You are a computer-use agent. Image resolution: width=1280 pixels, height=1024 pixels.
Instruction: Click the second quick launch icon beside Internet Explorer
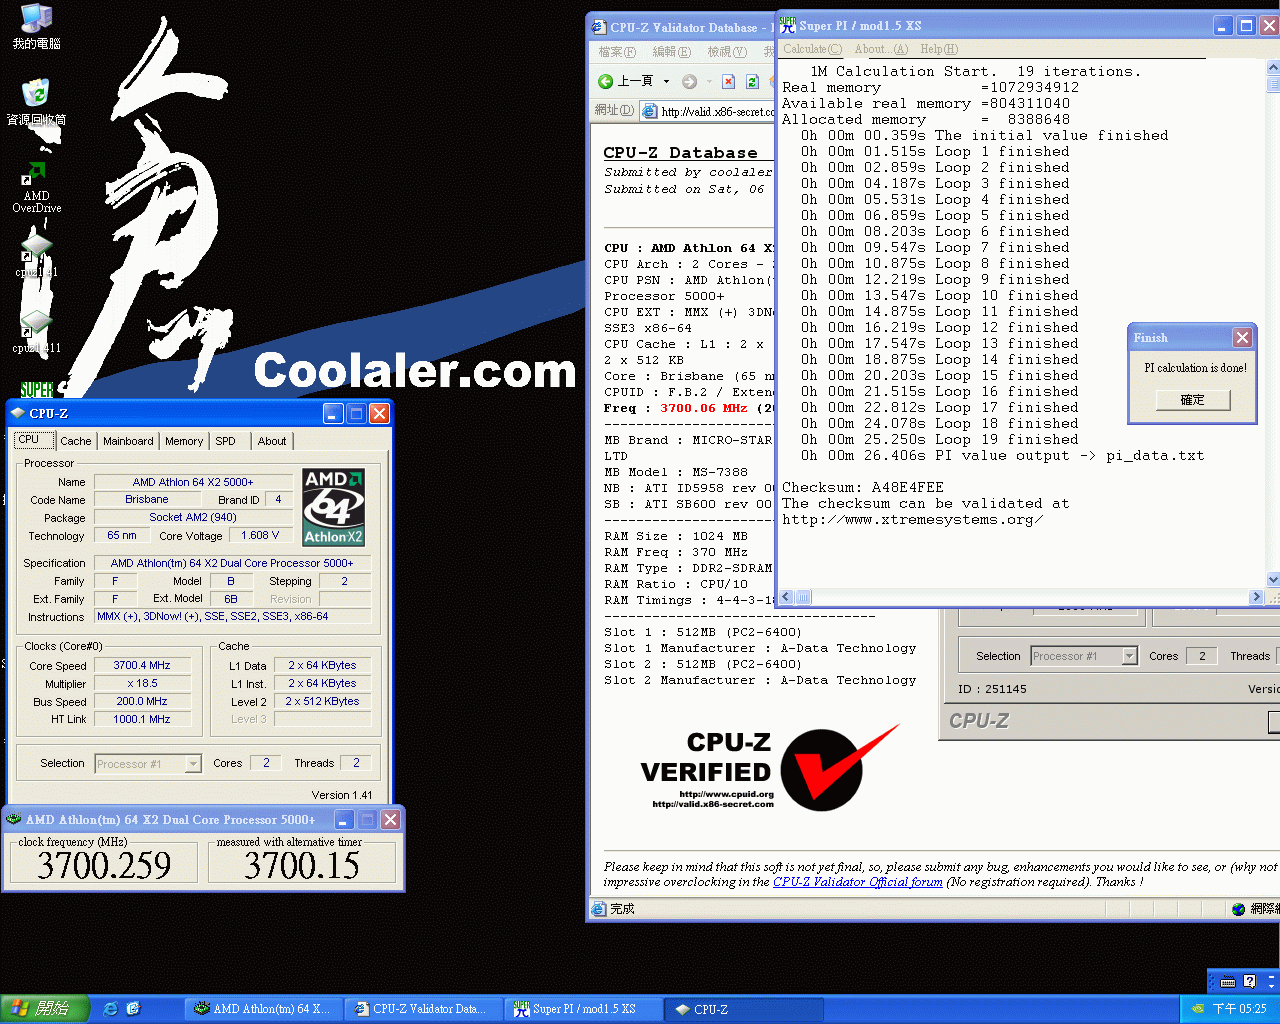tap(133, 1009)
